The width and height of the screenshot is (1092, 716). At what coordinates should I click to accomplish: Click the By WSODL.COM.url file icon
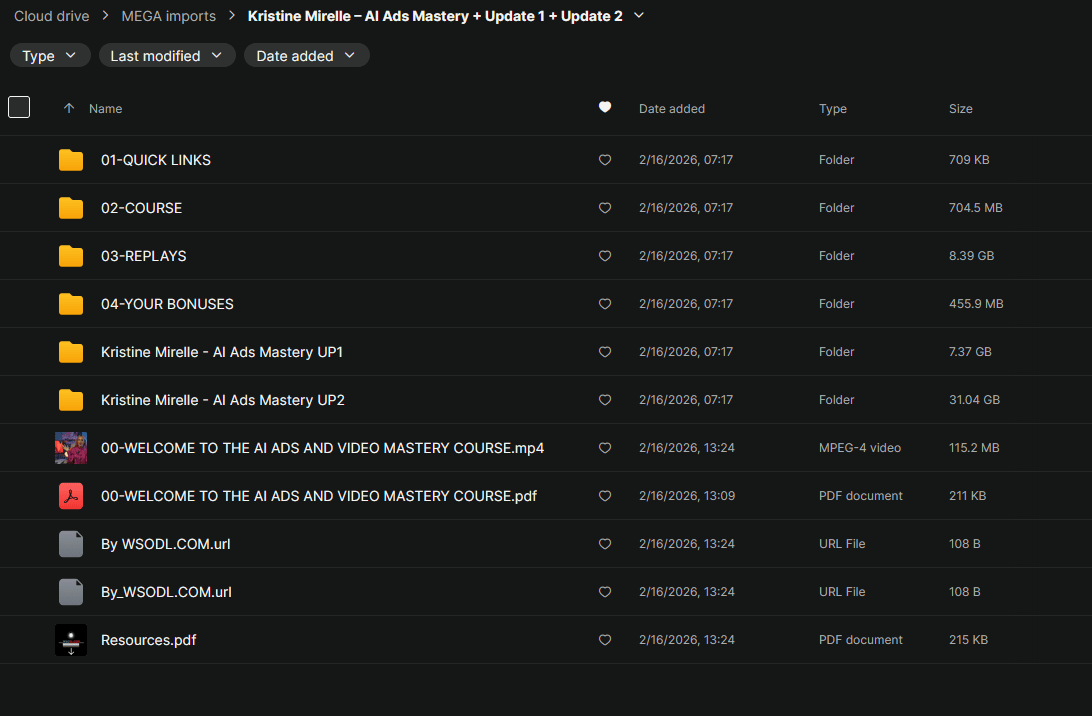pos(71,544)
